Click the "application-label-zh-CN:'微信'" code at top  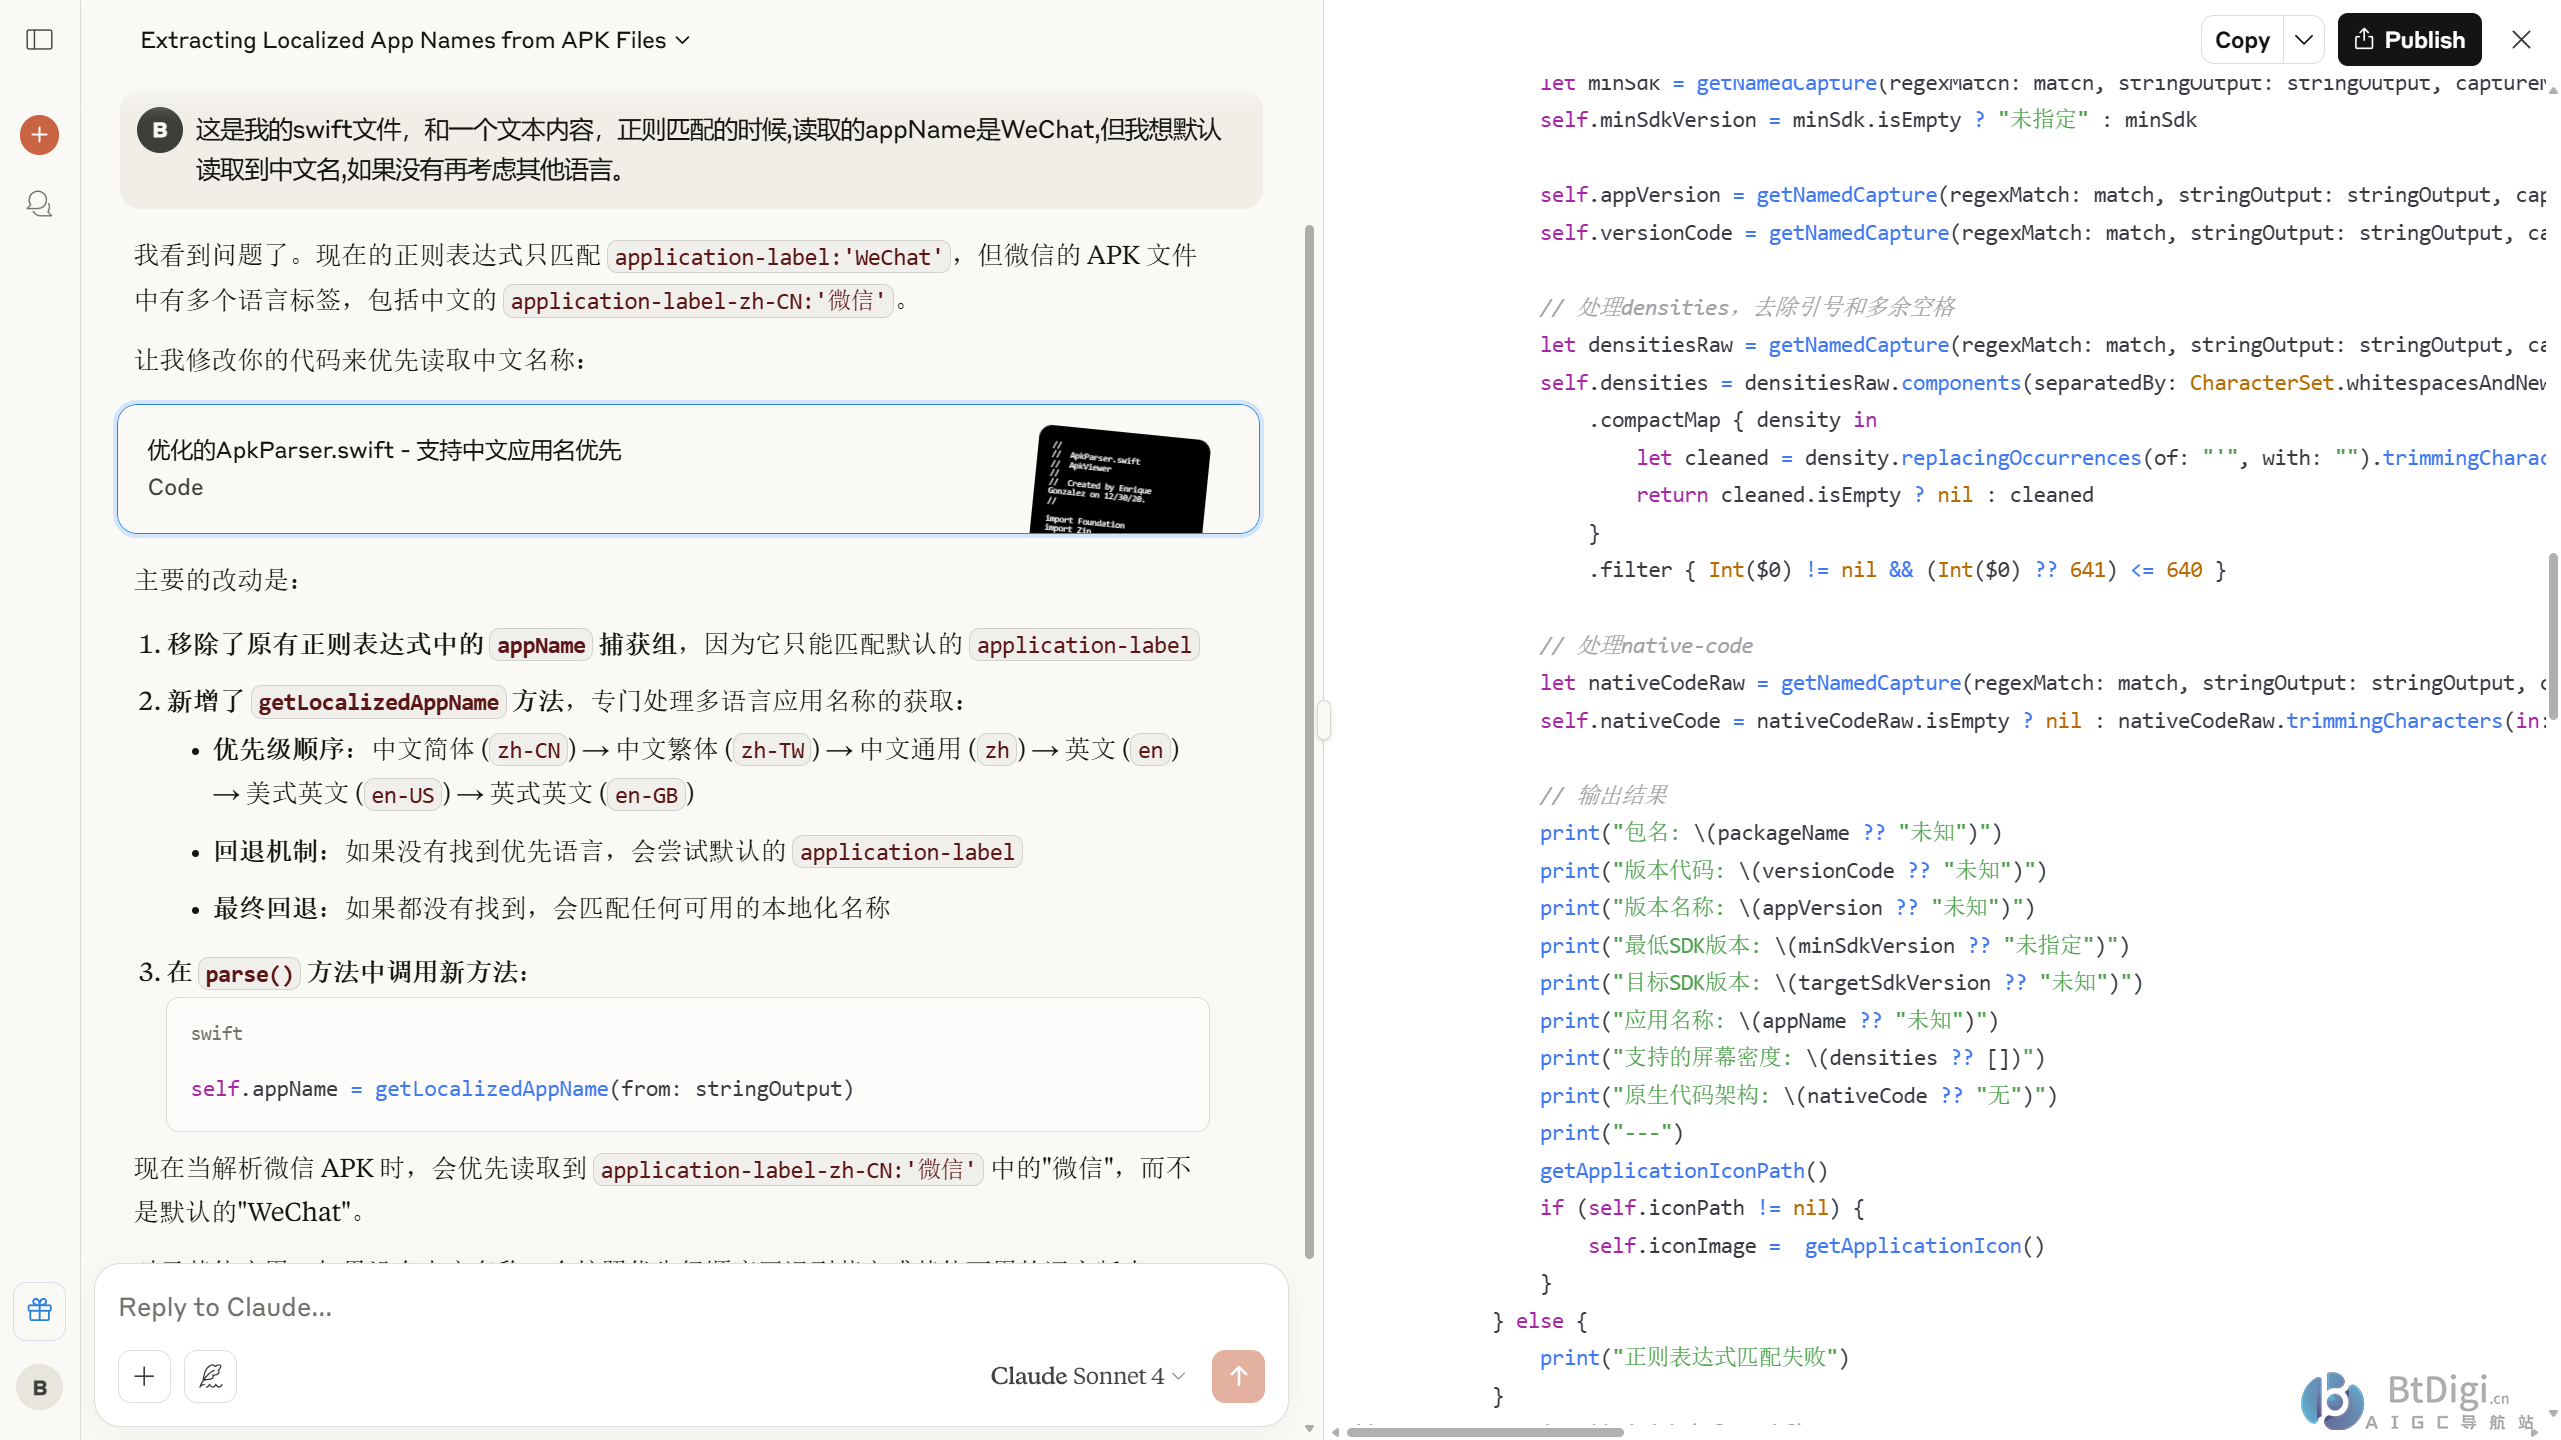[x=697, y=301]
